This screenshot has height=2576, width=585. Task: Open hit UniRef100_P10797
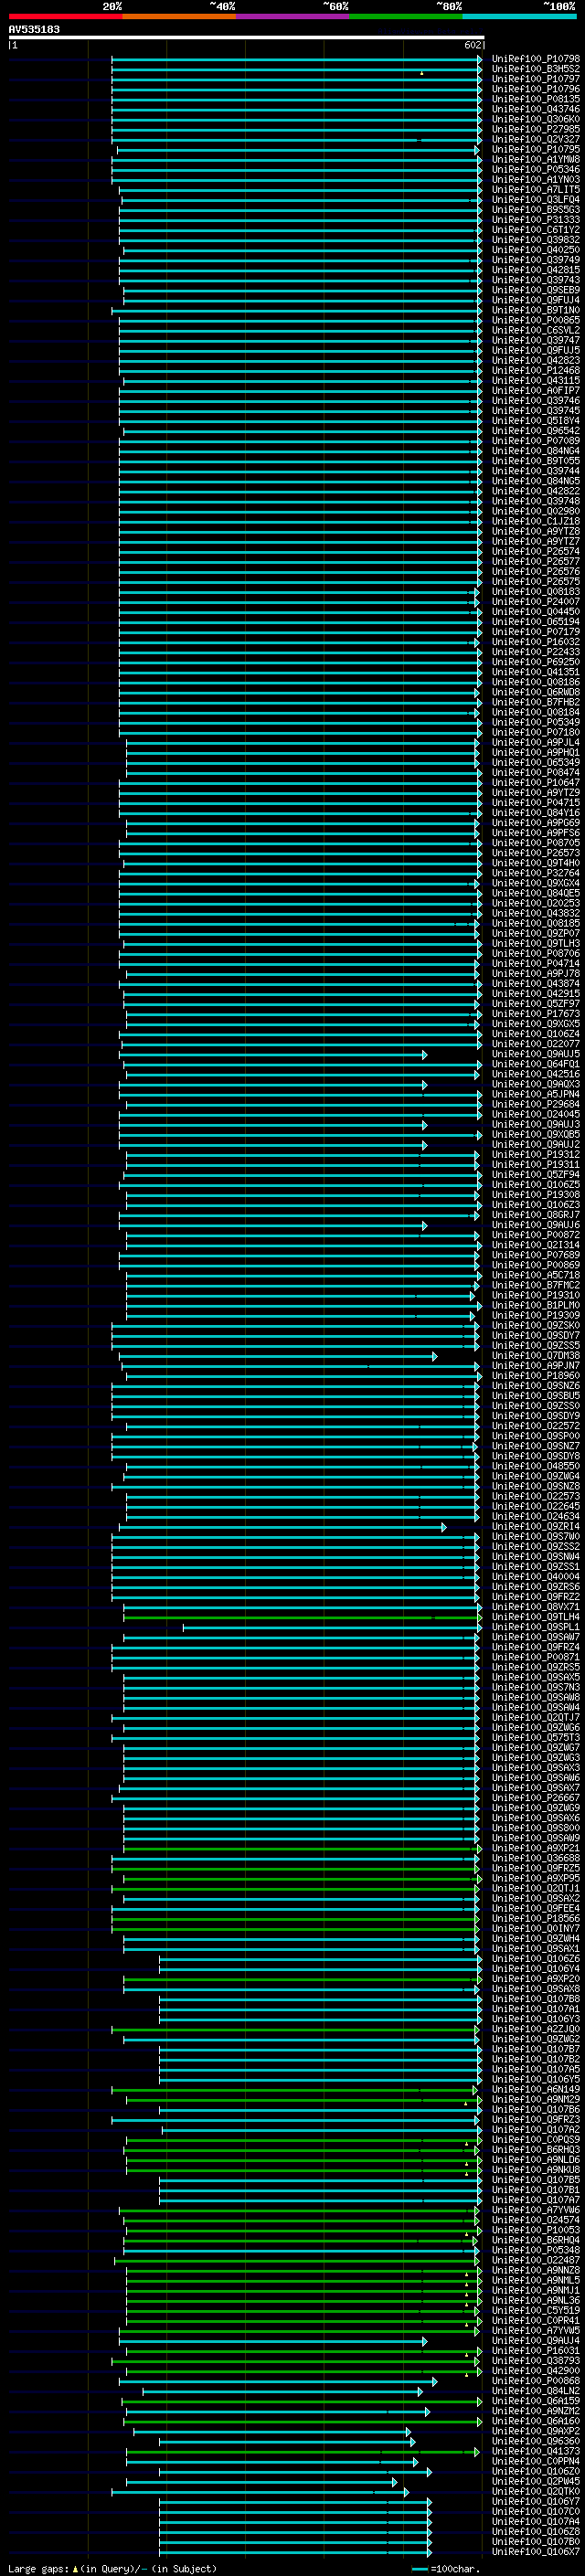coord(536,79)
